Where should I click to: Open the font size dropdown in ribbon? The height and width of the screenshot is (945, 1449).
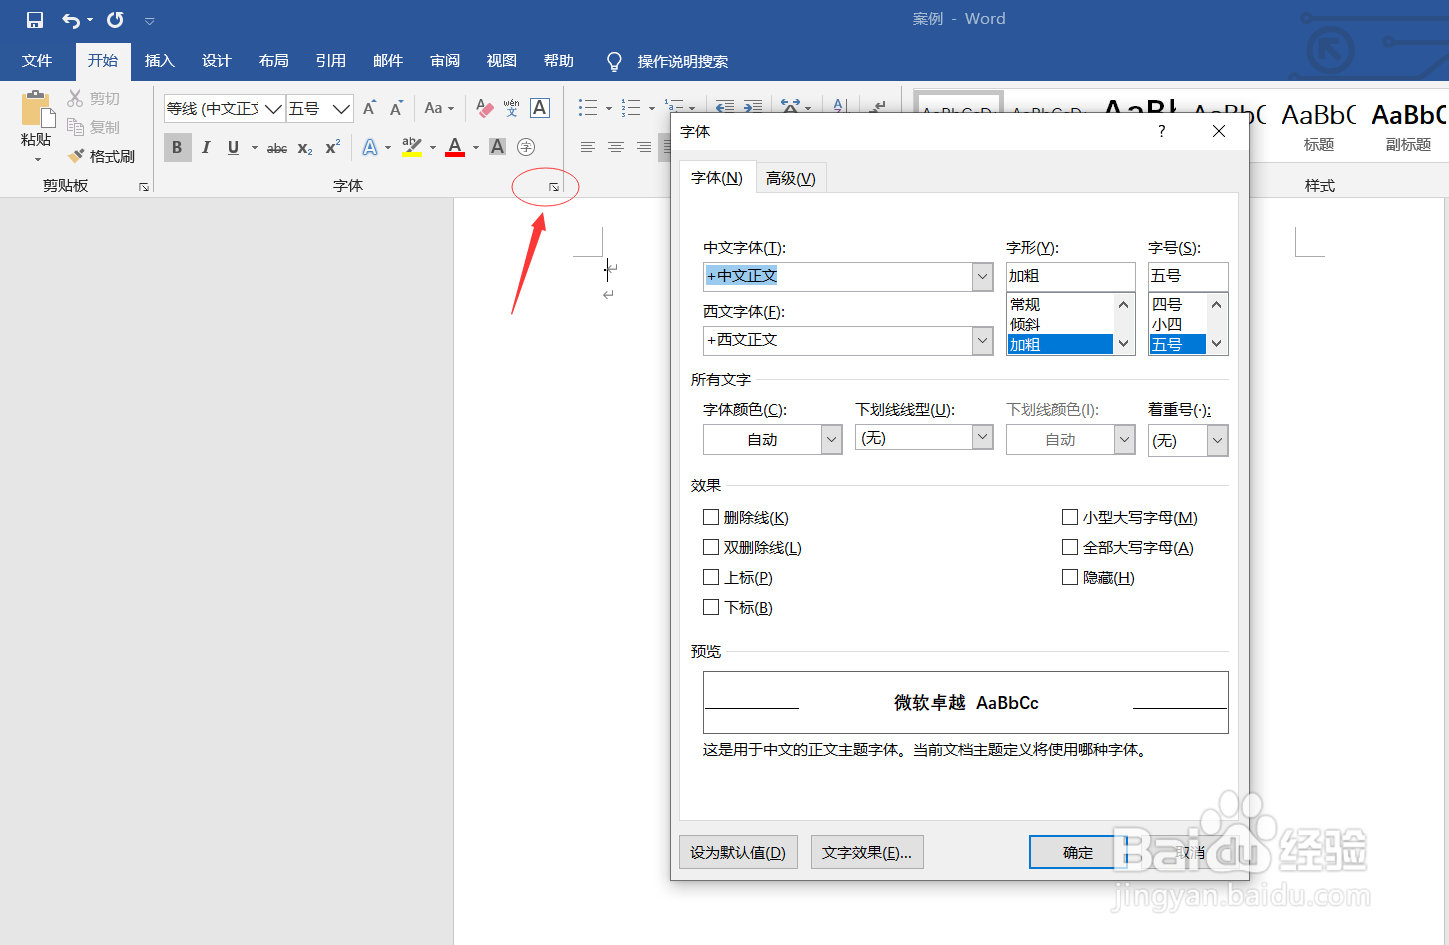[x=340, y=108]
